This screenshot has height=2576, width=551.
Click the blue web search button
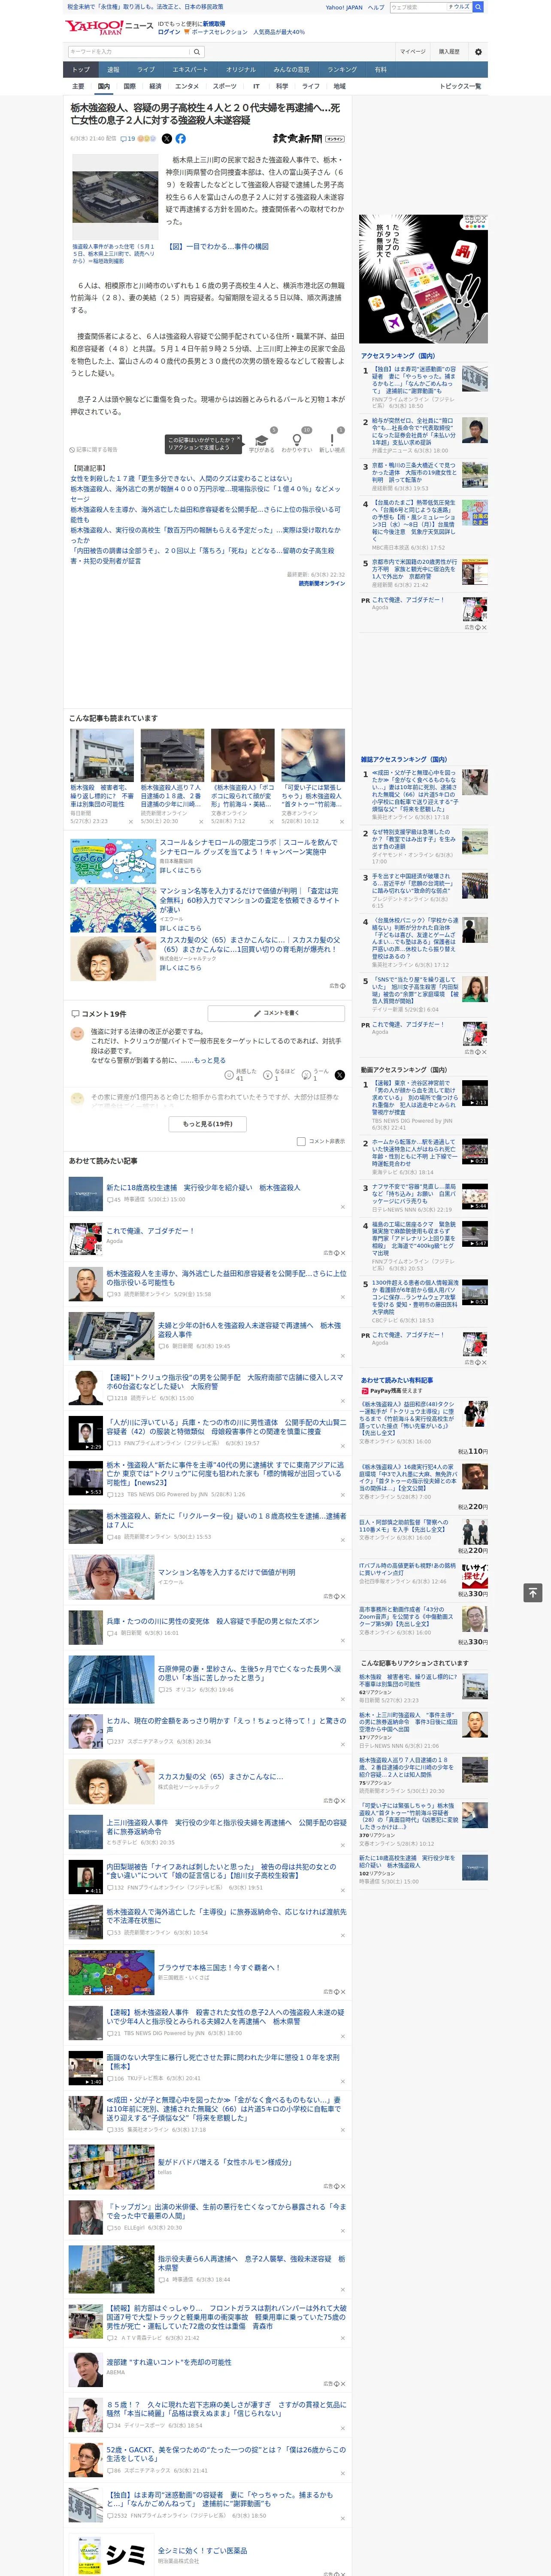click(478, 7)
